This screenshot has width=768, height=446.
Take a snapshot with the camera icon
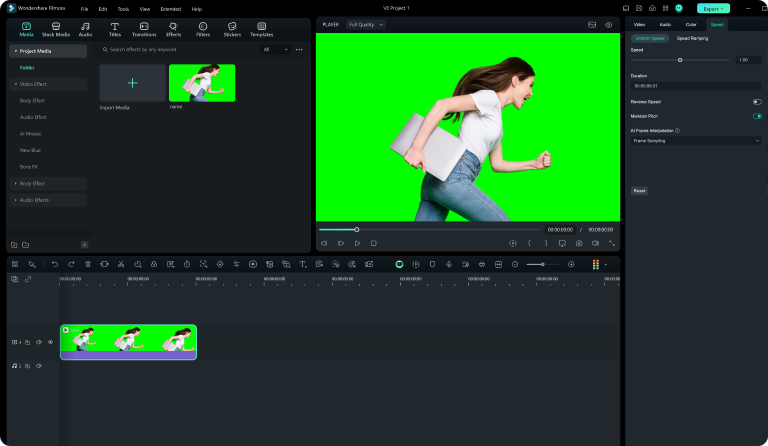pos(579,243)
